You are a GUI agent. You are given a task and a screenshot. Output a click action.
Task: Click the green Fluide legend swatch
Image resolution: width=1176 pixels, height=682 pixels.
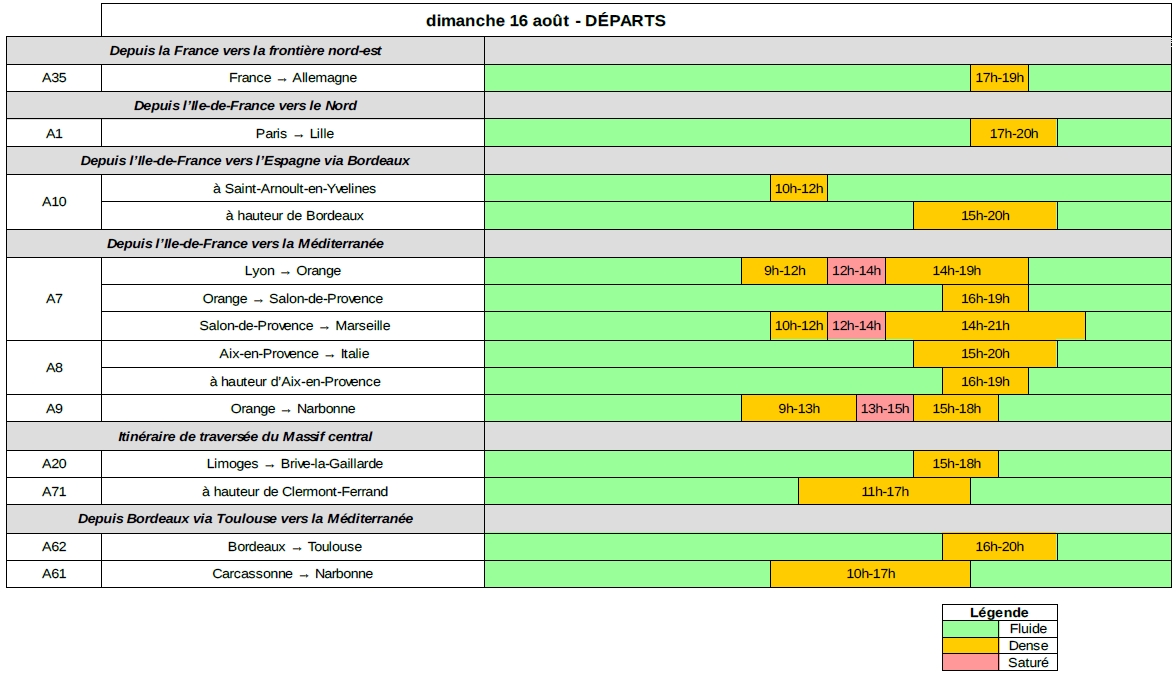pos(970,629)
